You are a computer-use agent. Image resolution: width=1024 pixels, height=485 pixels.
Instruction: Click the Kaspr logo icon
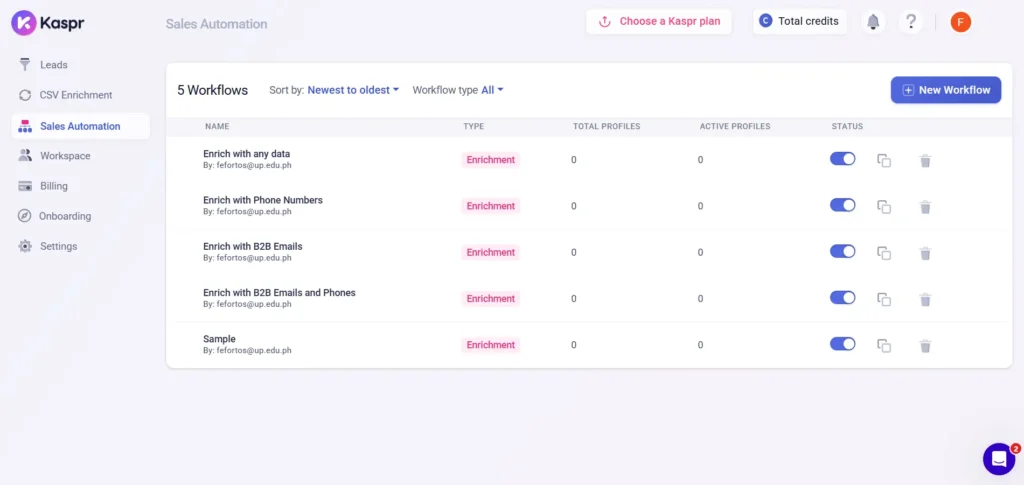tap(24, 23)
